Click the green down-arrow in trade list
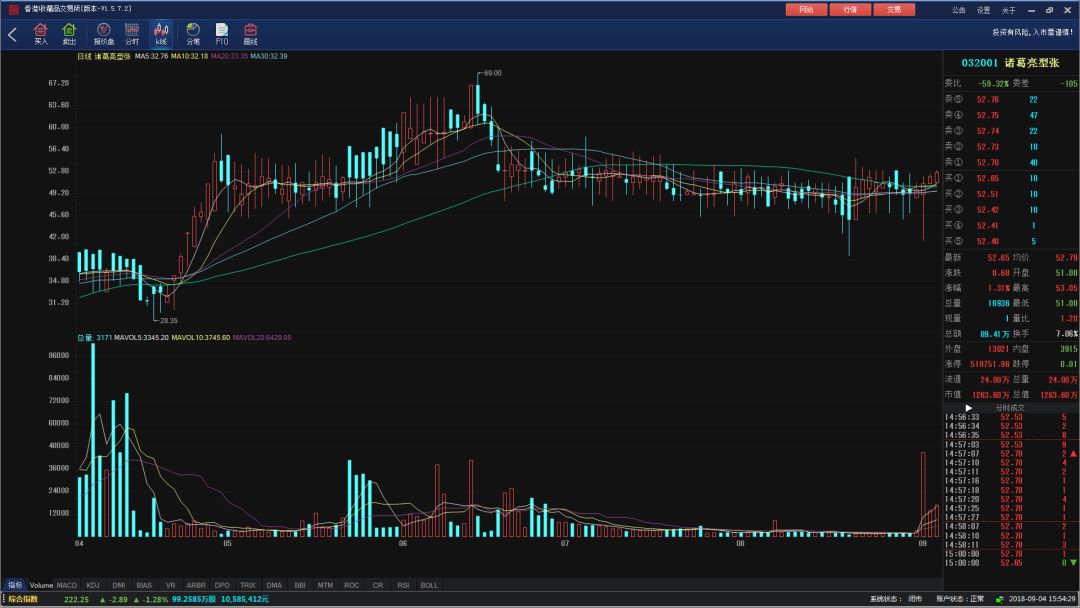Image resolution: width=1080 pixels, height=608 pixels. tap(1073, 563)
